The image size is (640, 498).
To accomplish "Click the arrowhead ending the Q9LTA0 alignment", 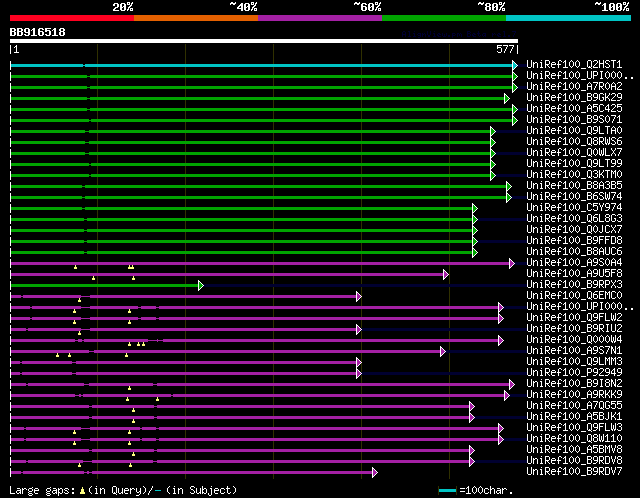I will [x=493, y=131].
